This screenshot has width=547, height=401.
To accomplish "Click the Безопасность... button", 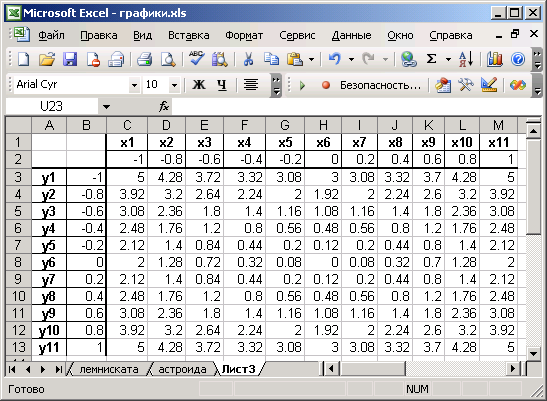I will point(380,85).
